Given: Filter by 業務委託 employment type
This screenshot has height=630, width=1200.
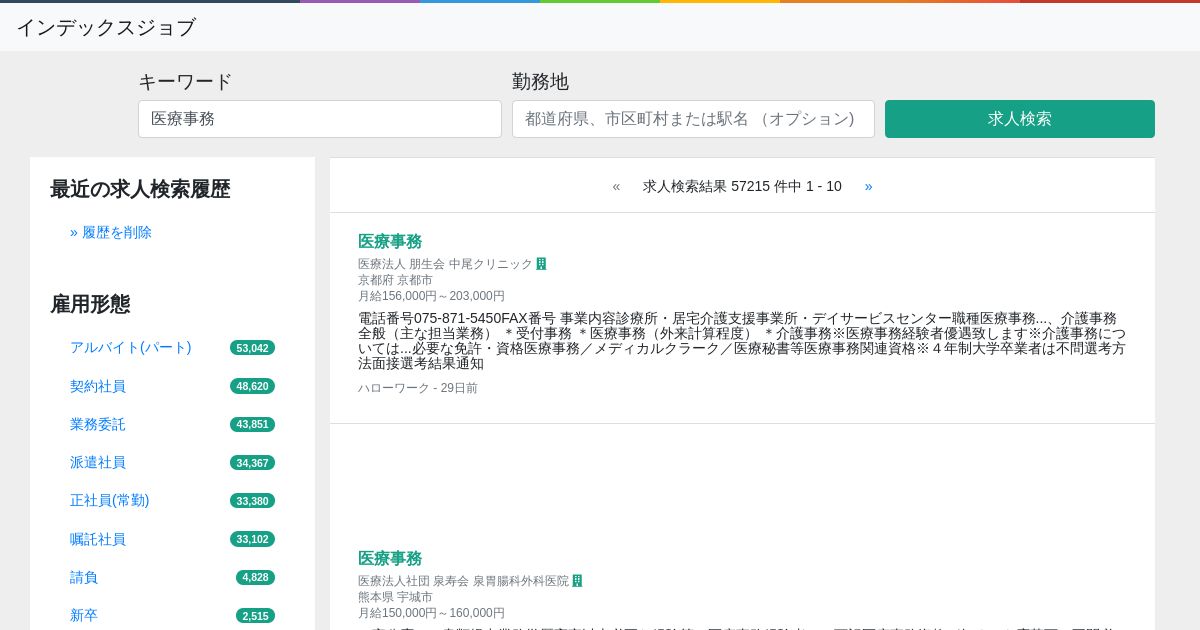Looking at the screenshot, I should 98,424.
